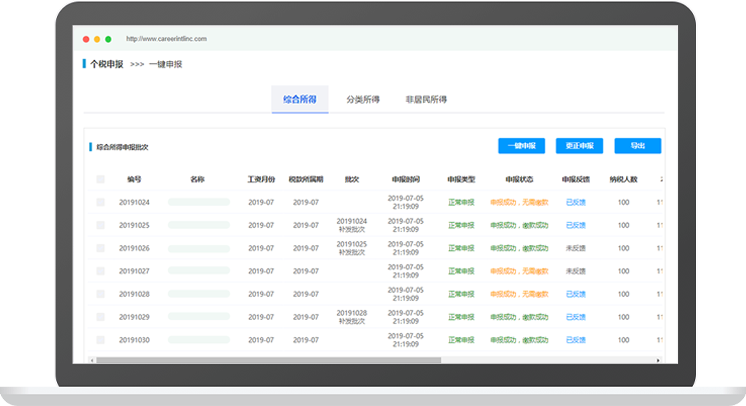Click the yellow minimize window dot
The height and width of the screenshot is (406, 746).
[x=96, y=39]
